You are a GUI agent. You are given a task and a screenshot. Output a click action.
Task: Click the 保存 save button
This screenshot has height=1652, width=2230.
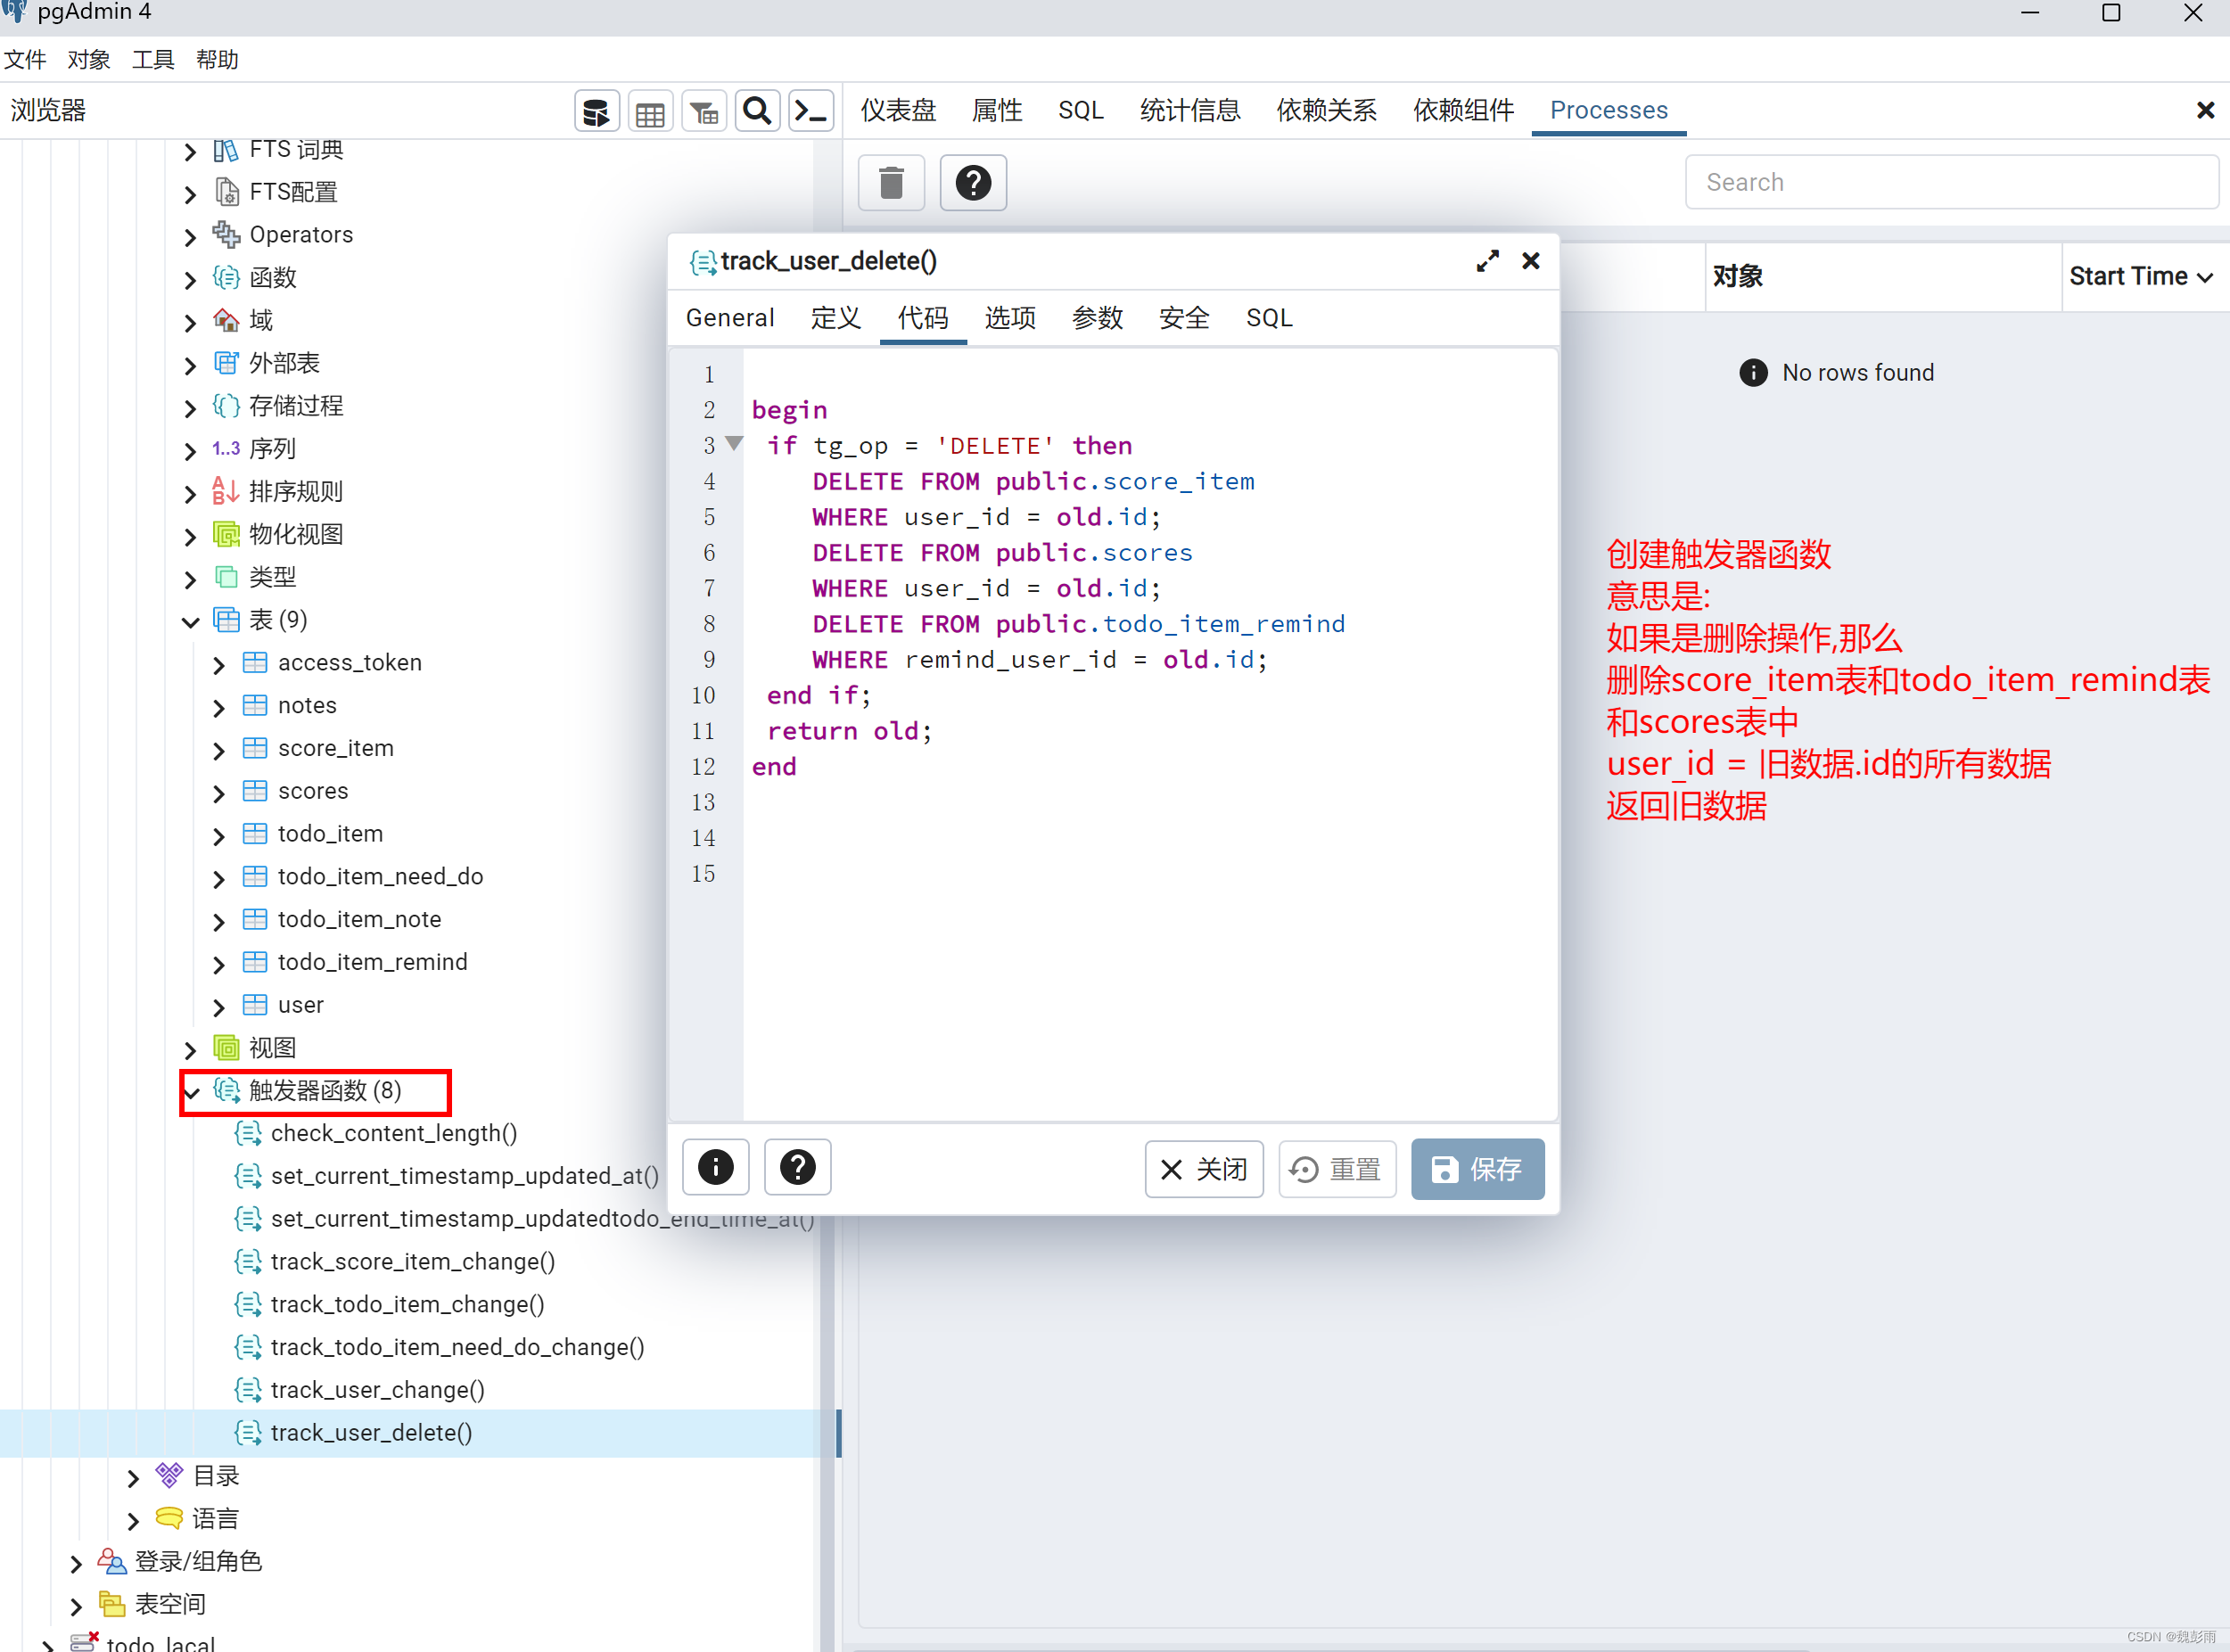tap(1477, 1168)
